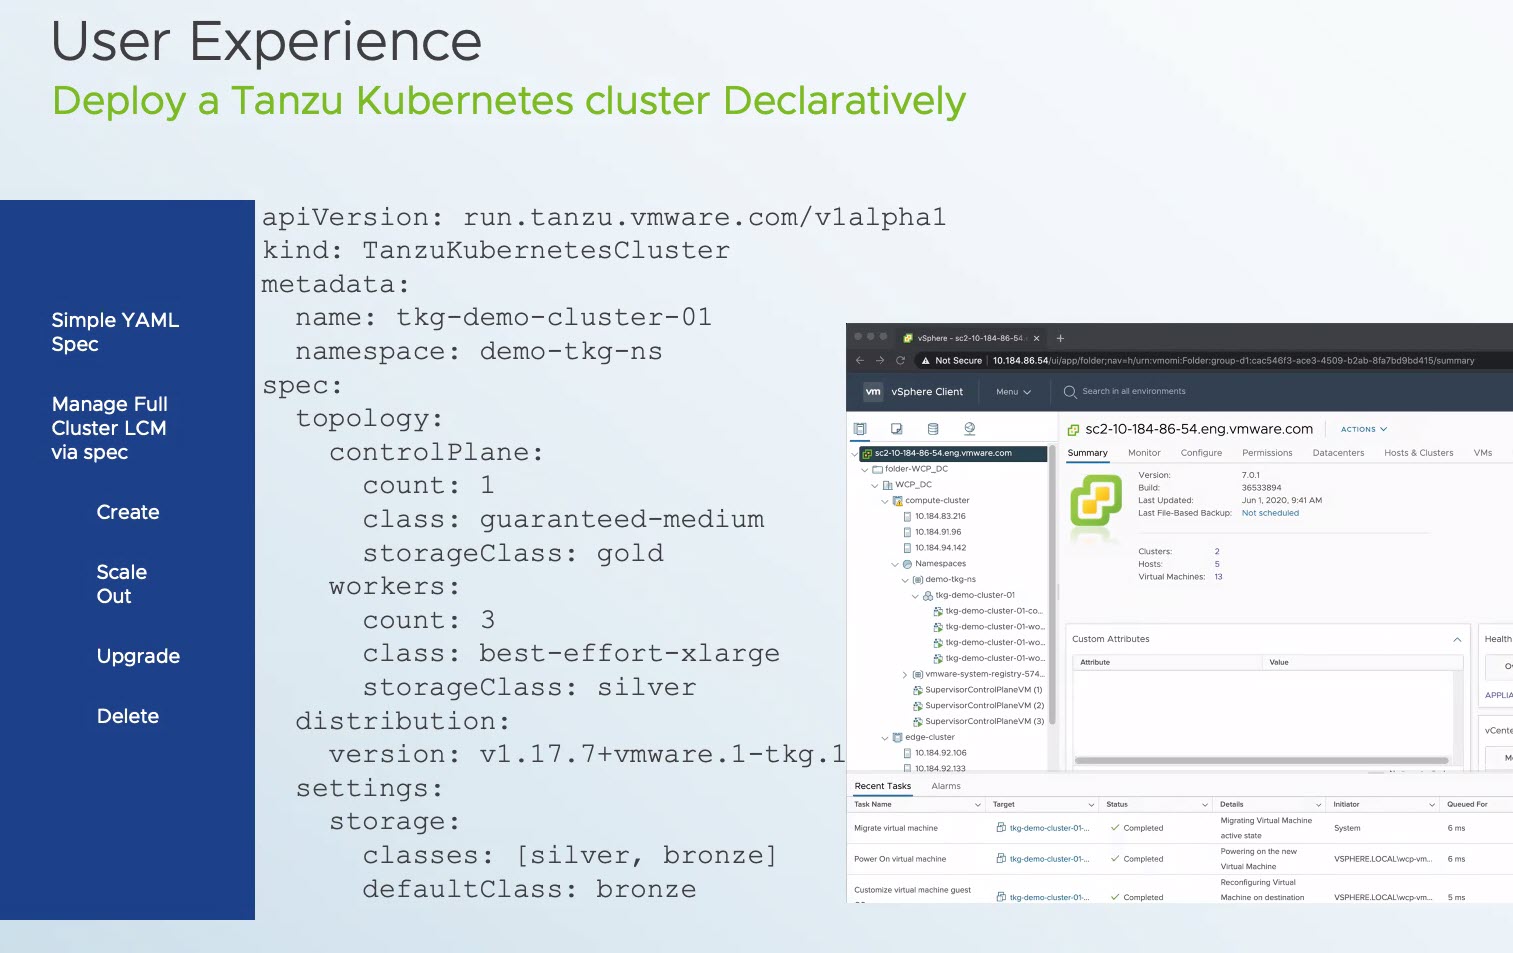Switch to the Monitor tab
The image size is (1513, 953).
(x=1144, y=453)
